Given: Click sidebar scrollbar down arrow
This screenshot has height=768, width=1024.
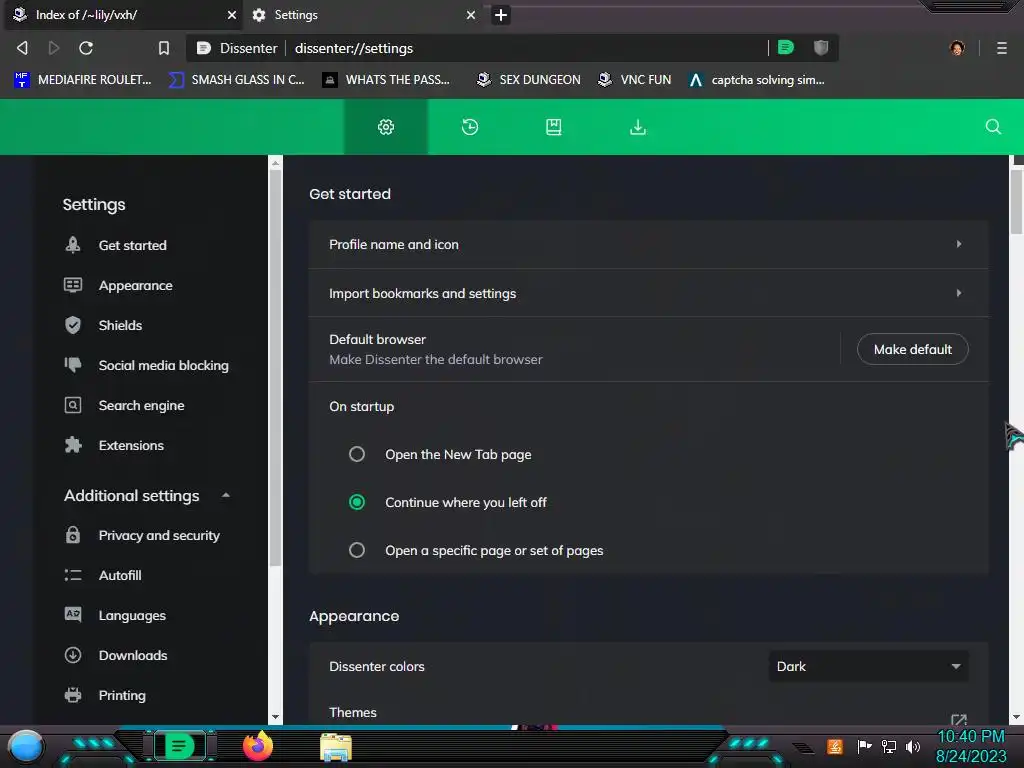Looking at the screenshot, I should click(x=276, y=716).
